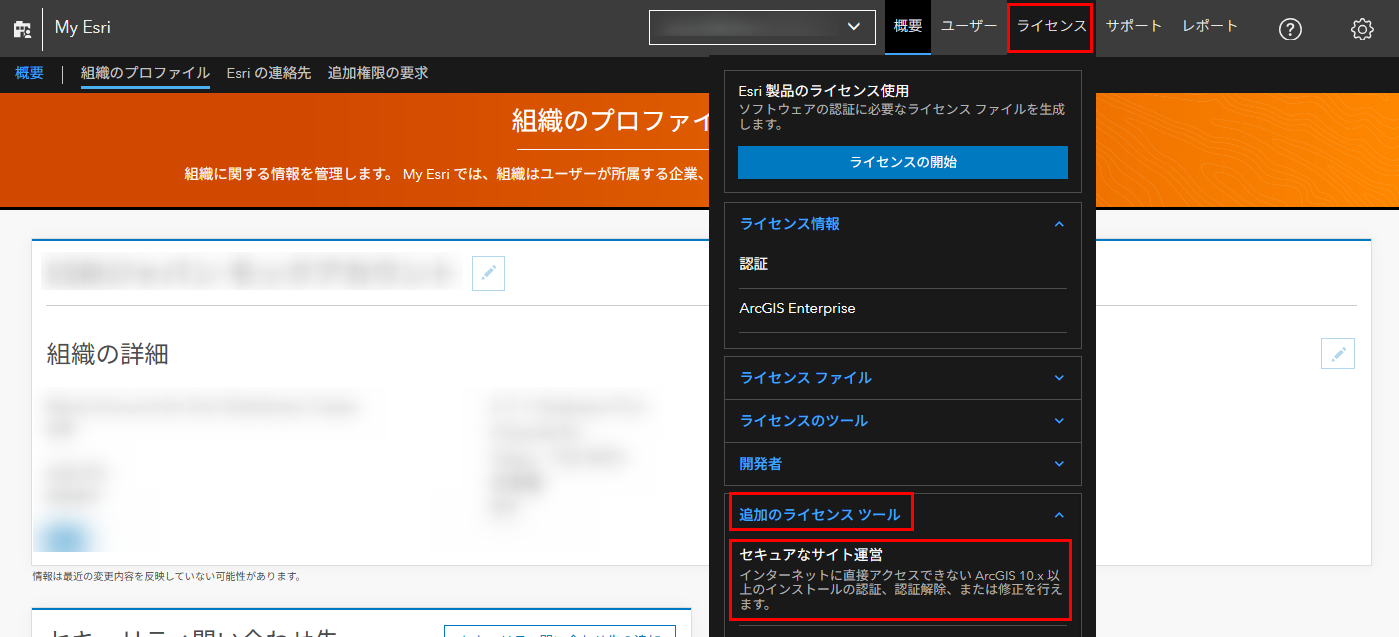This screenshot has height=637, width=1399.
Task: Open the レポート tab
Action: (x=1210, y=26)
